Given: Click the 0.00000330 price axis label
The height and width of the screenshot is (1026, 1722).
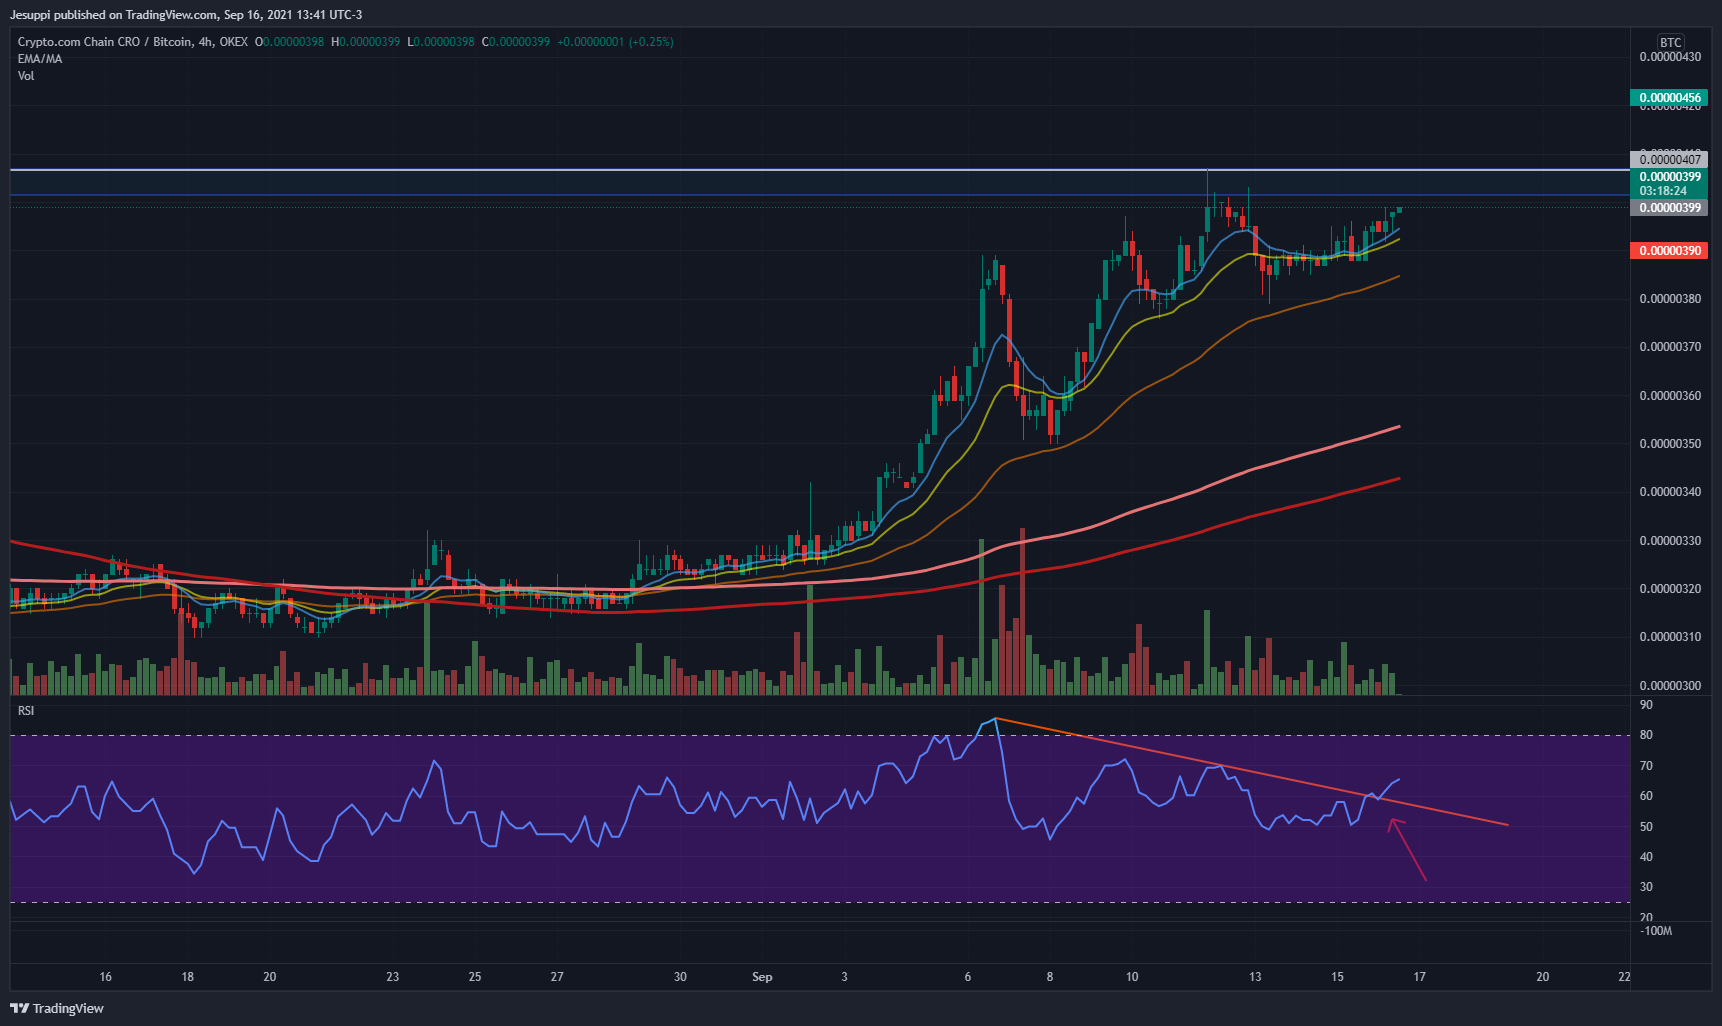Looking at the screenshot, I should [1670, 541].
